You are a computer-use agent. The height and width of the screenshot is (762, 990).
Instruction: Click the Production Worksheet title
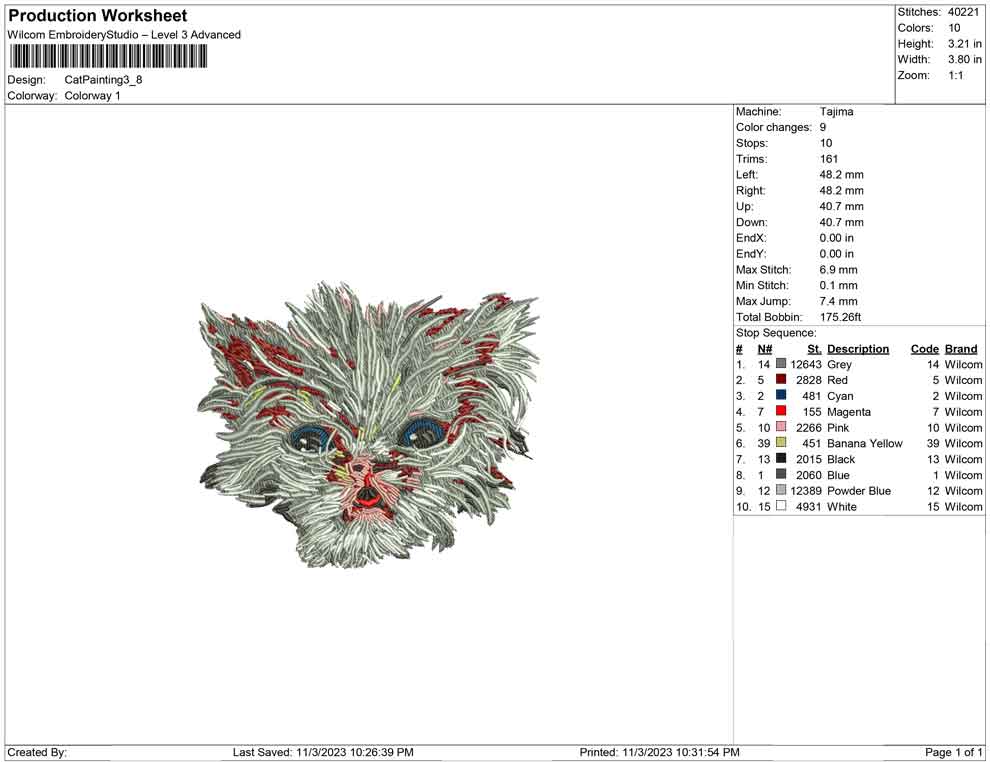click(97, 16)
